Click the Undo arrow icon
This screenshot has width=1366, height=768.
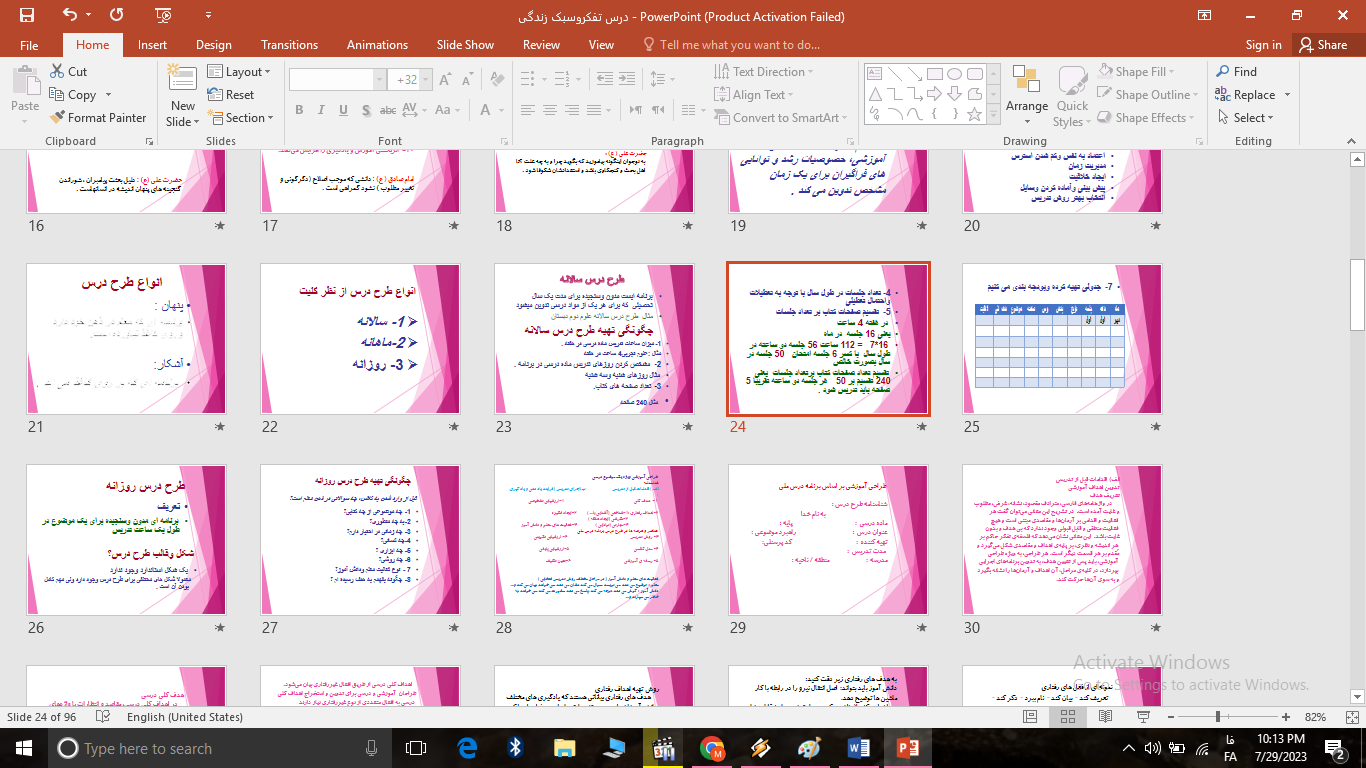70,15
